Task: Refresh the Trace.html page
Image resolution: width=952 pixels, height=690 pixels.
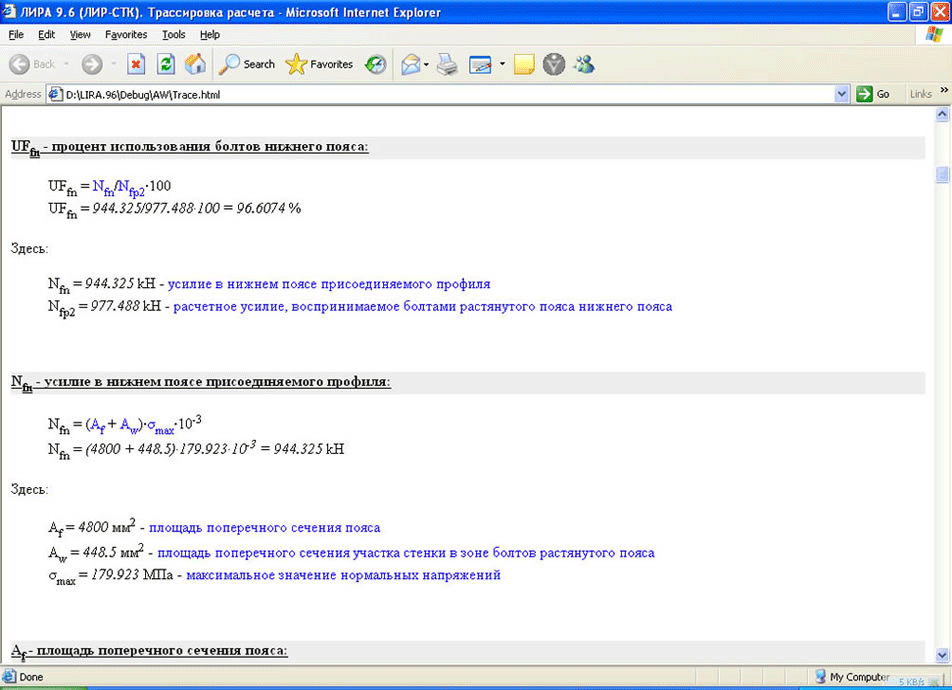Action: coord(166,64)
